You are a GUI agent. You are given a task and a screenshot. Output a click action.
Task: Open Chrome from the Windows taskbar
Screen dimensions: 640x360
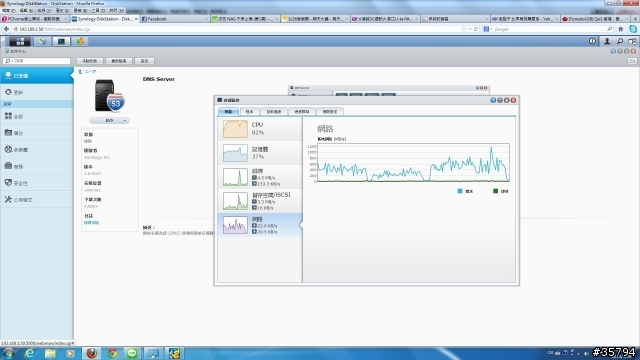click(112, 353)
